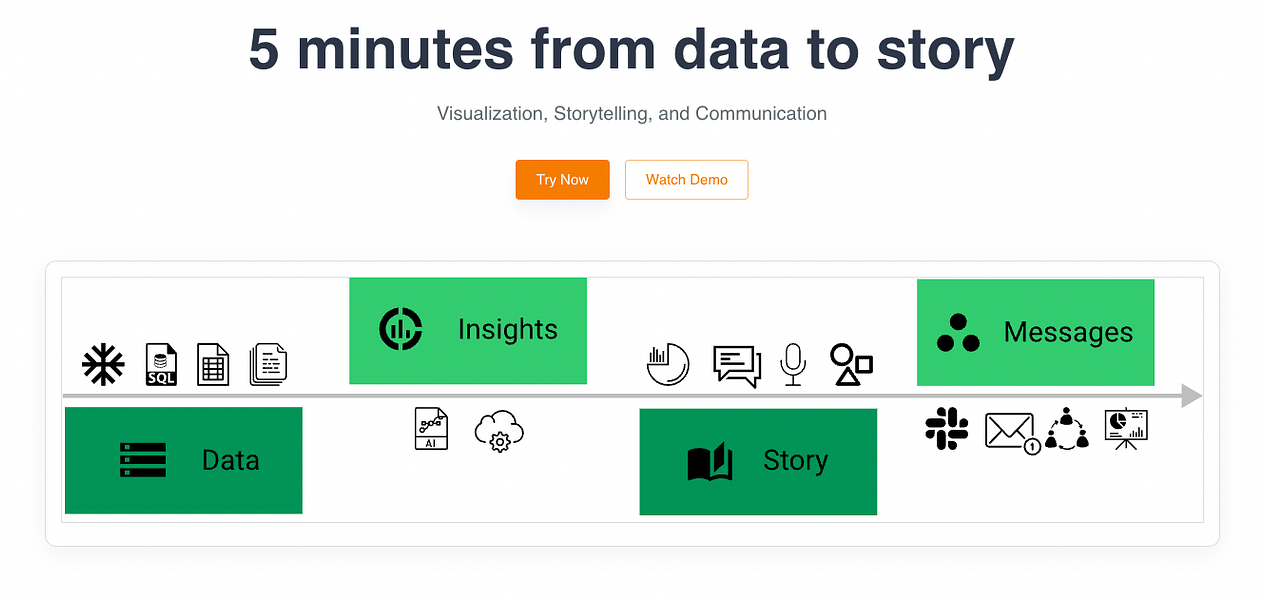
Task: Select the Story box with book icon
Action: [757, 461]
